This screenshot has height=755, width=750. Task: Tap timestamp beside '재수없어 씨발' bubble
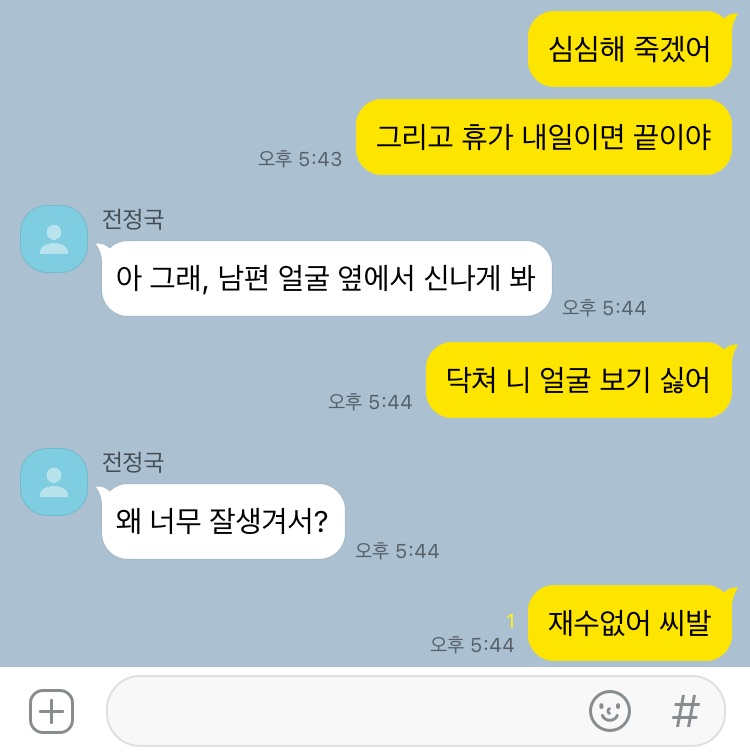click(x=472, y=645)
